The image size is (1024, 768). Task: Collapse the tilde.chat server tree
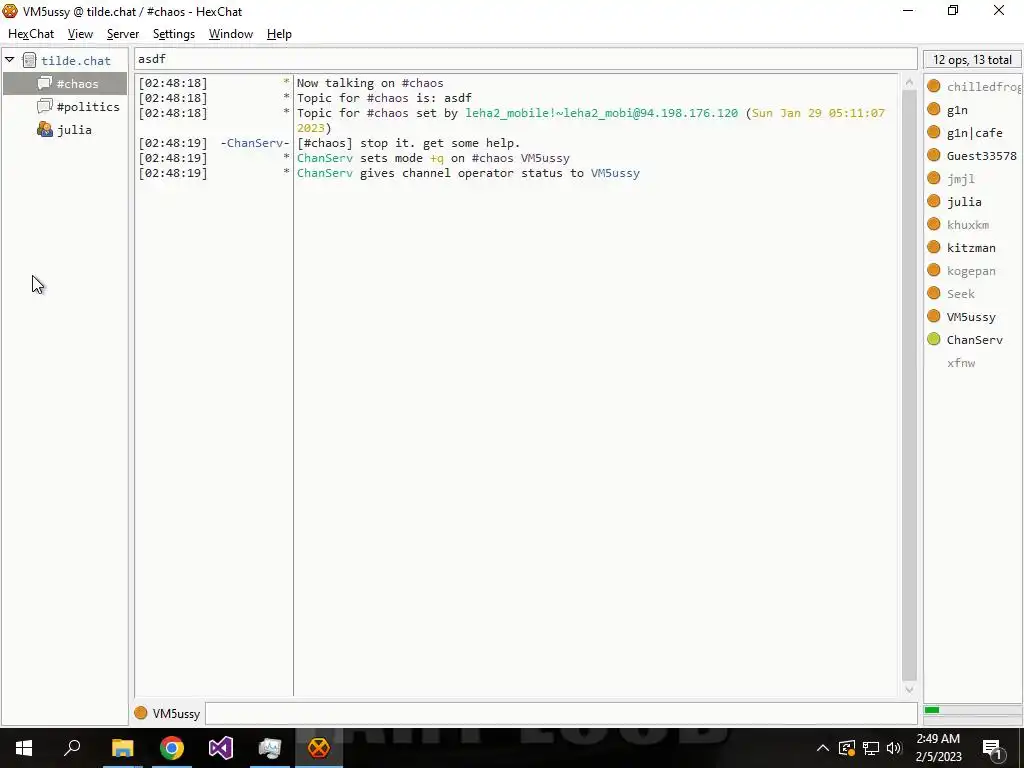pyautogui.click(x=10, y=60)
